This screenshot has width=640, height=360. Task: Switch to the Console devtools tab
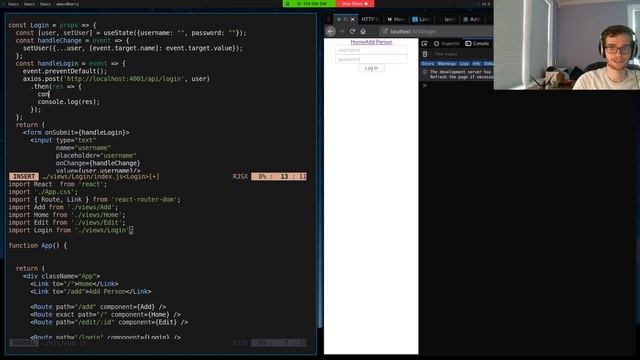tap(477, 43)
